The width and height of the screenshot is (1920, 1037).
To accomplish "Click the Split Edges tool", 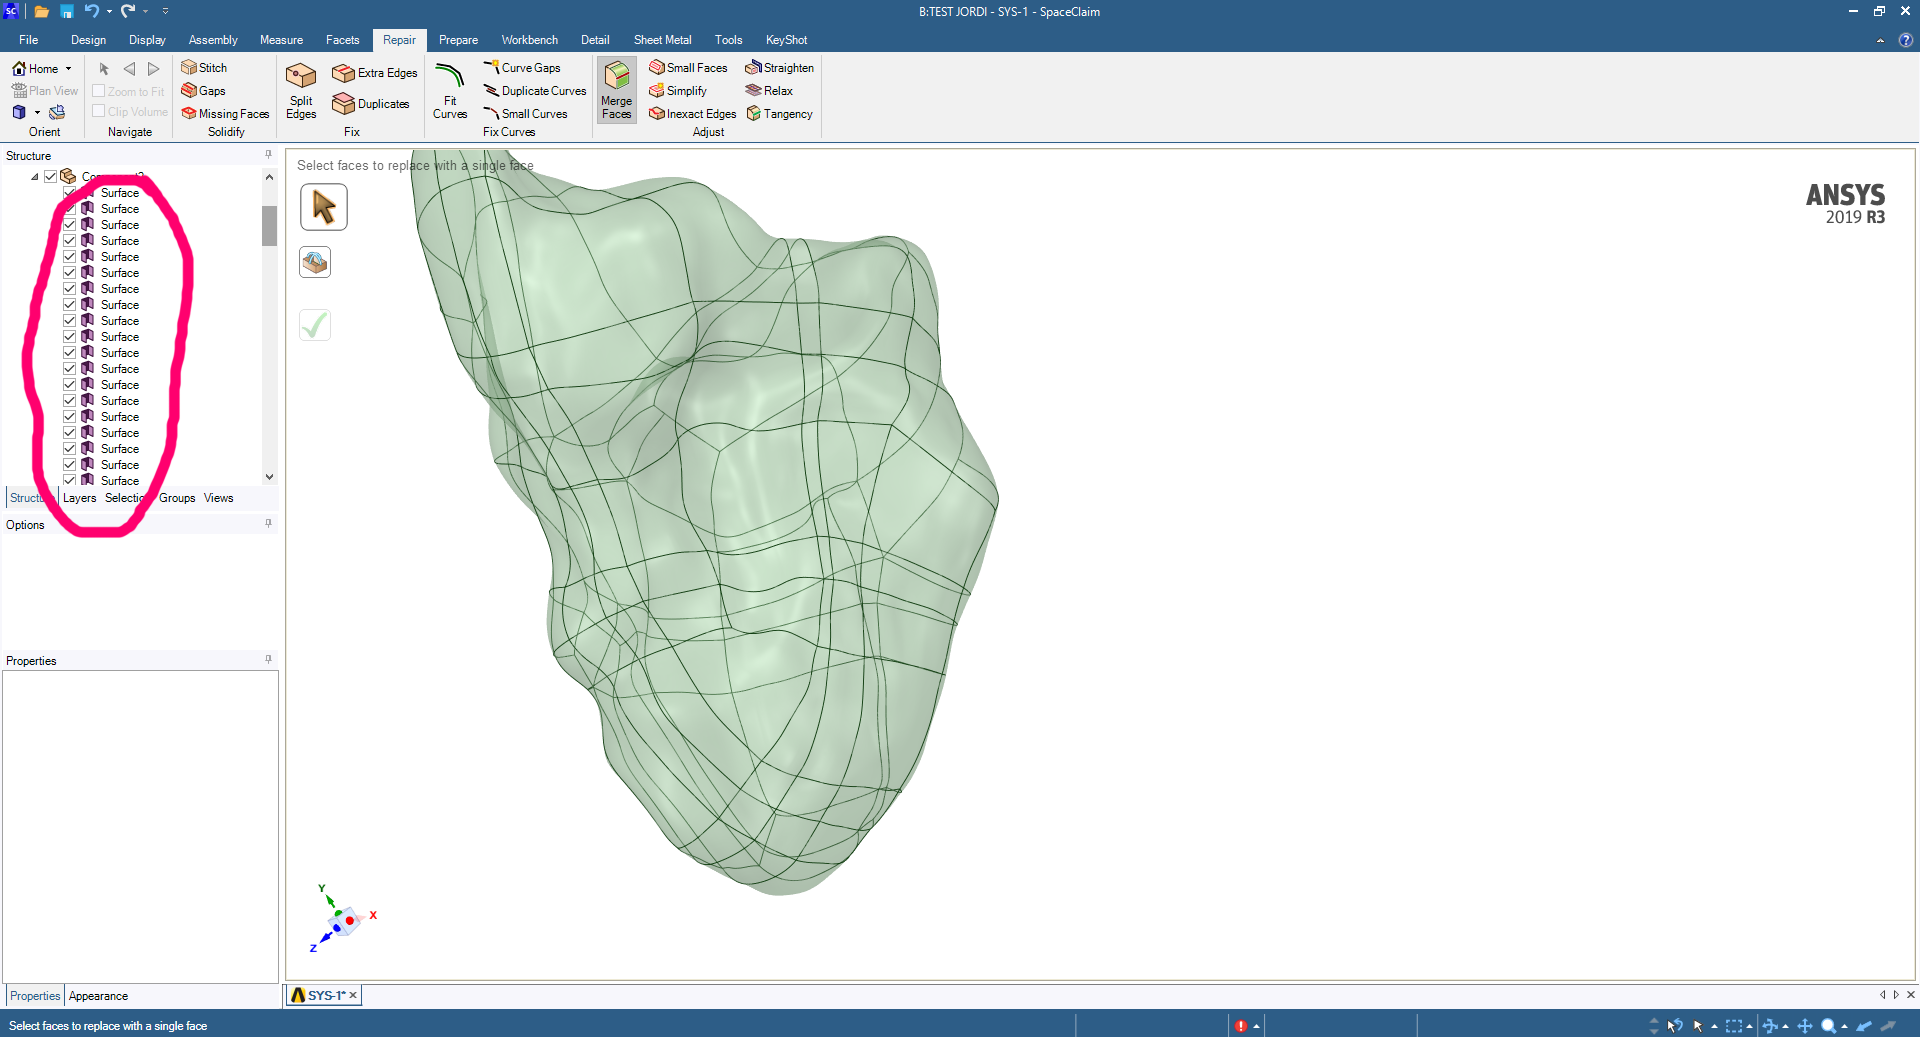I will (301, 91).
